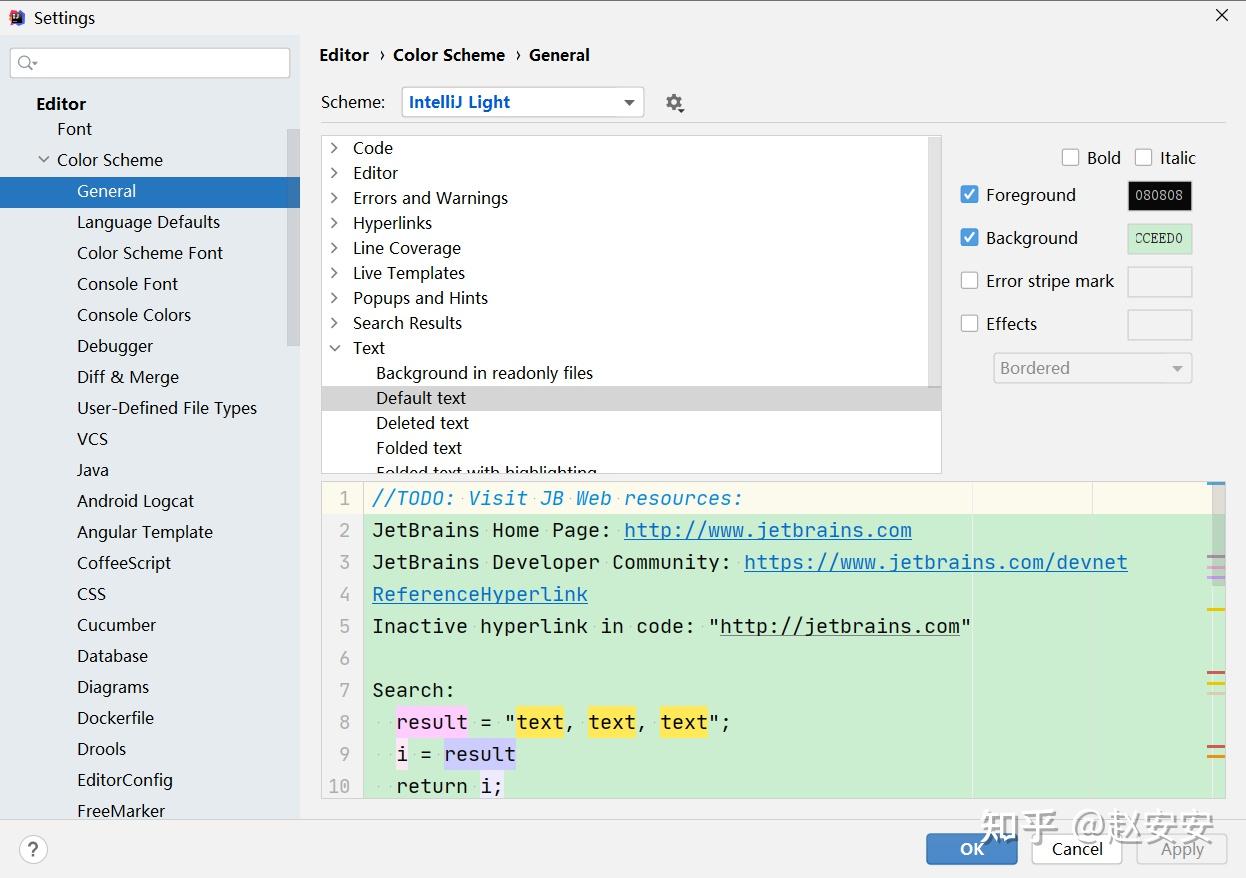Collapse the Text tree node
The width and height of the screenshot is (1246, 878).
point(335,348)
